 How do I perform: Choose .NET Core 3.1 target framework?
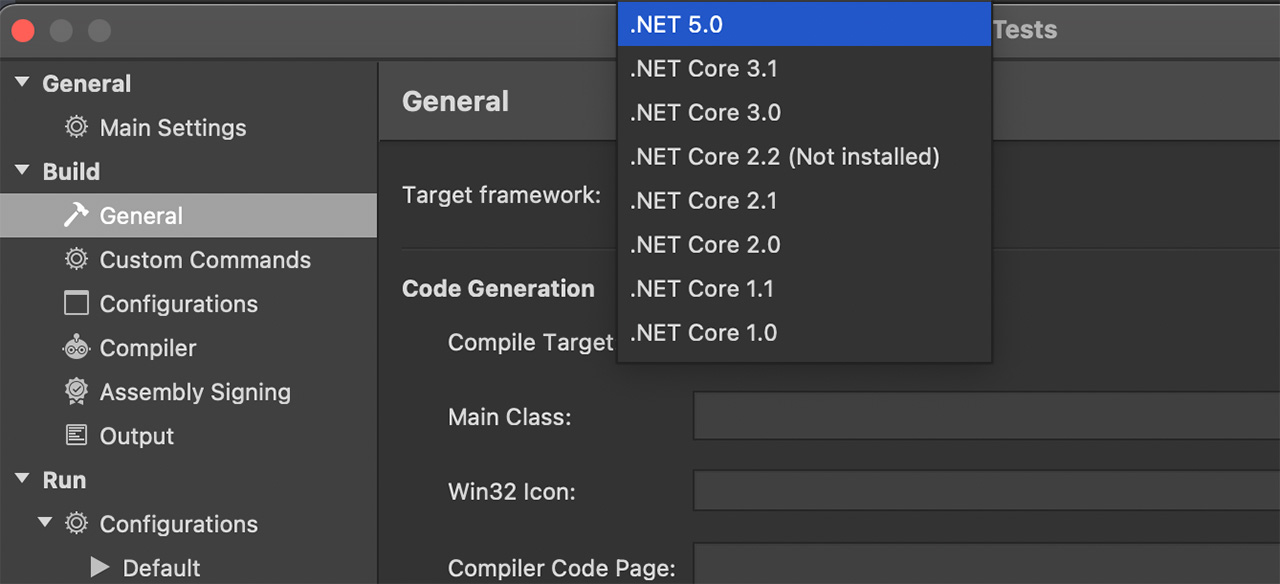805,69
